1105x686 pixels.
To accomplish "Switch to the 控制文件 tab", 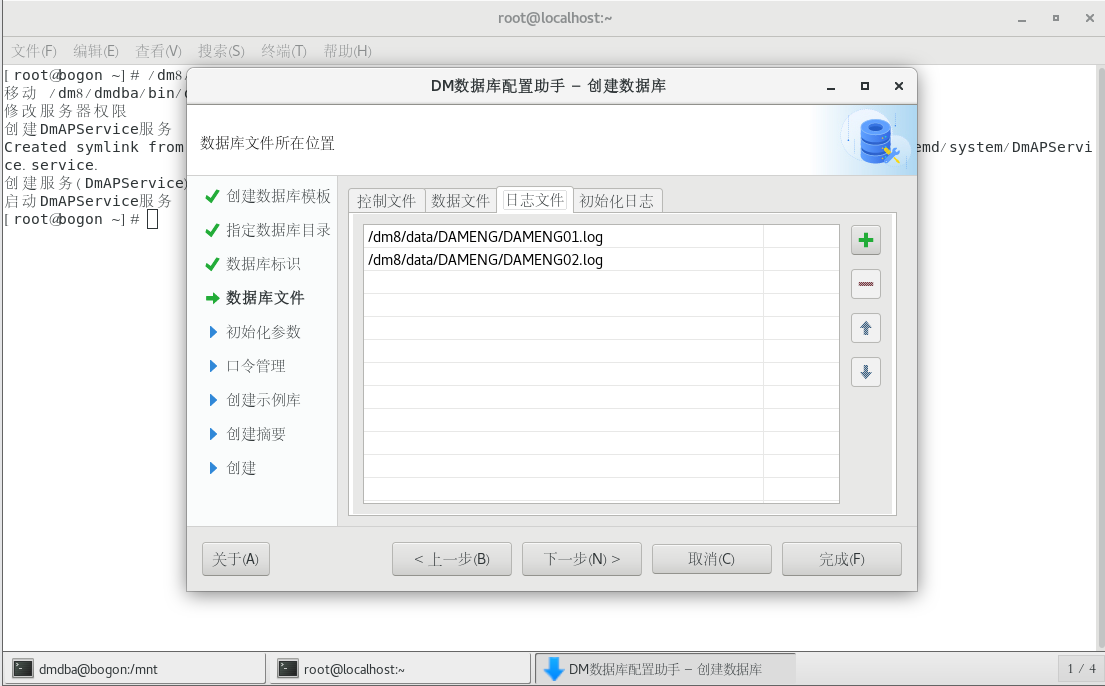I will (x=386, y=201).
